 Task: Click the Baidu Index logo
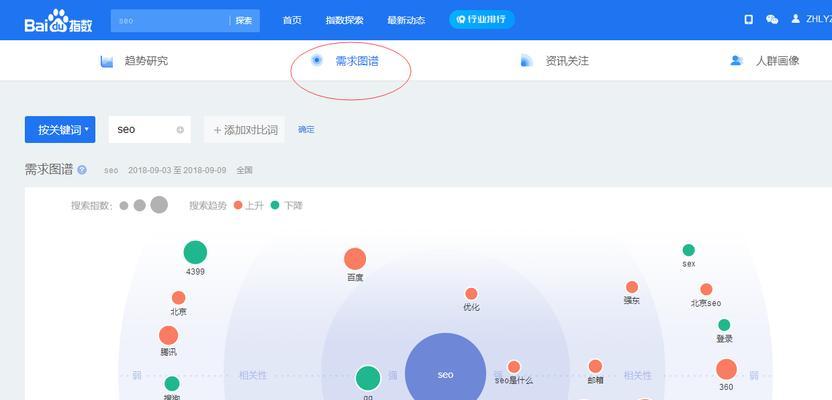pos(58,21)
